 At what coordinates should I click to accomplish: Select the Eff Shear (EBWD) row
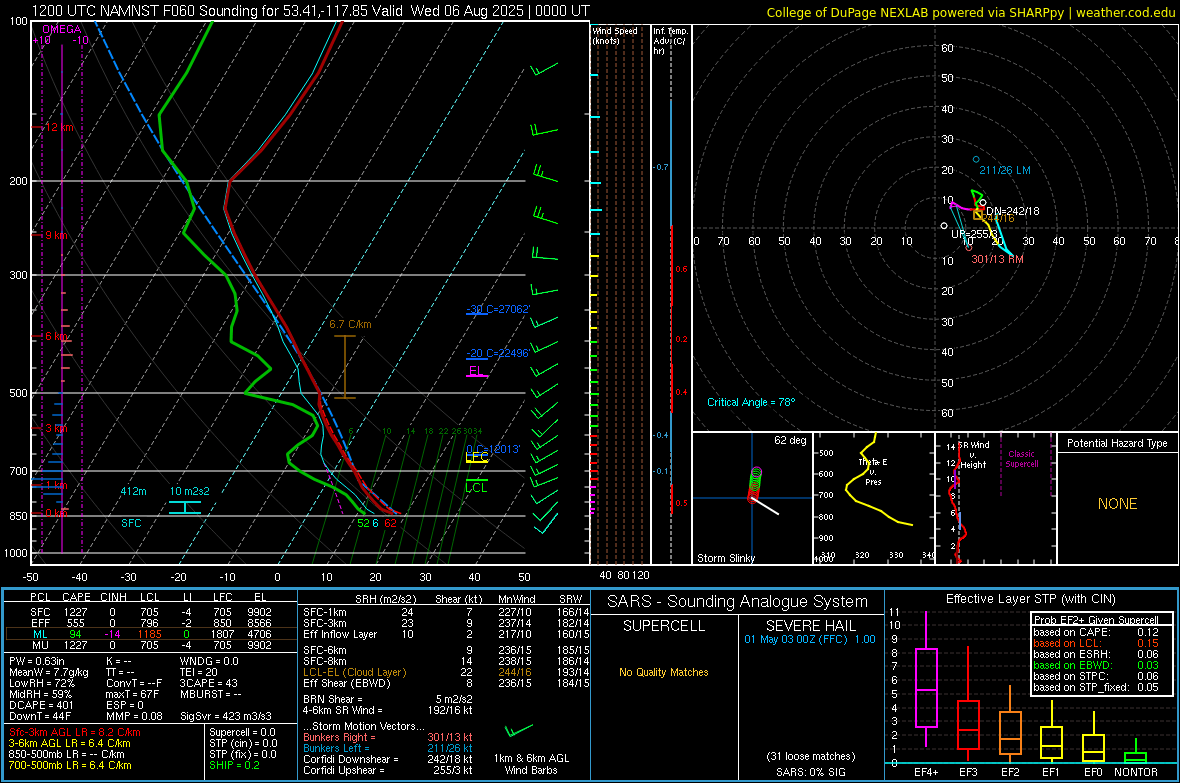click(446, 684)
